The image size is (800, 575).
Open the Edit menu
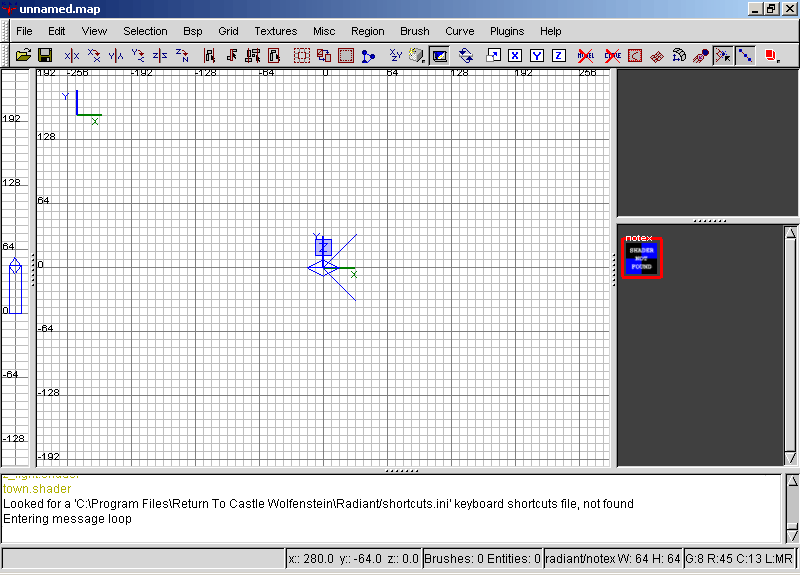(57, 31)
